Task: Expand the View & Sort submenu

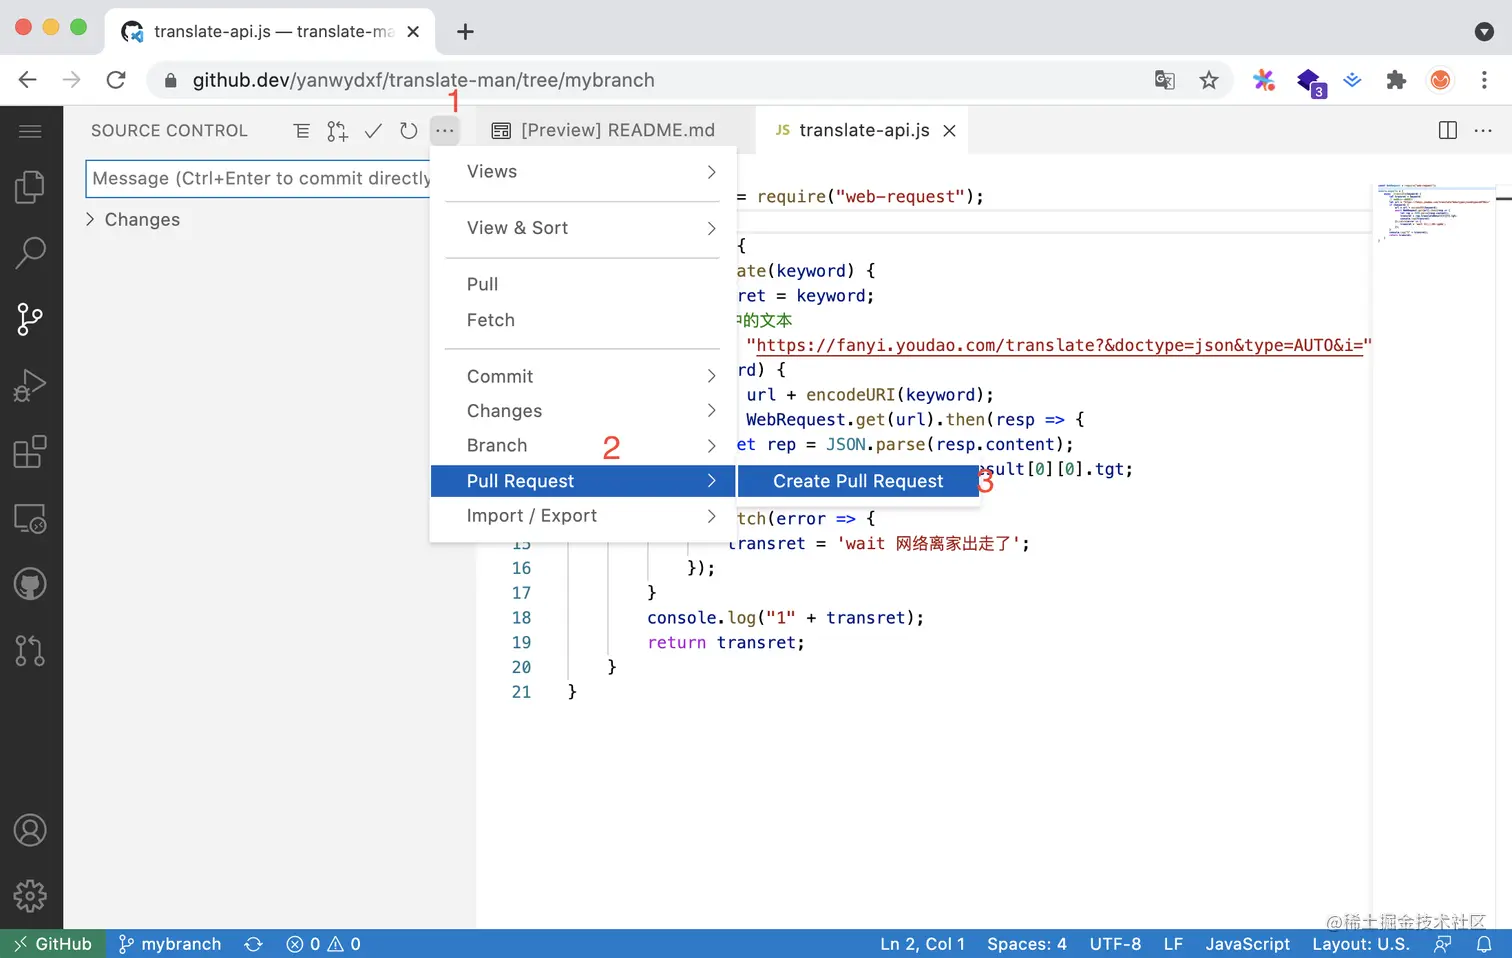Action: pyautogui.click(x=583, y=228)
